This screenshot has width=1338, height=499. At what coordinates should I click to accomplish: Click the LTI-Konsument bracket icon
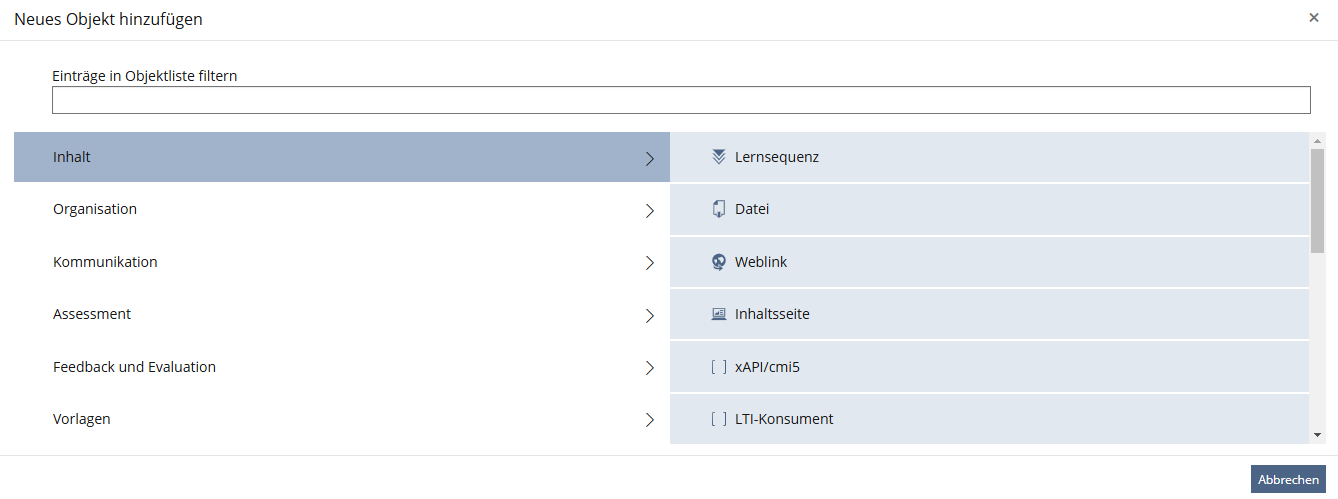[718, 419]
